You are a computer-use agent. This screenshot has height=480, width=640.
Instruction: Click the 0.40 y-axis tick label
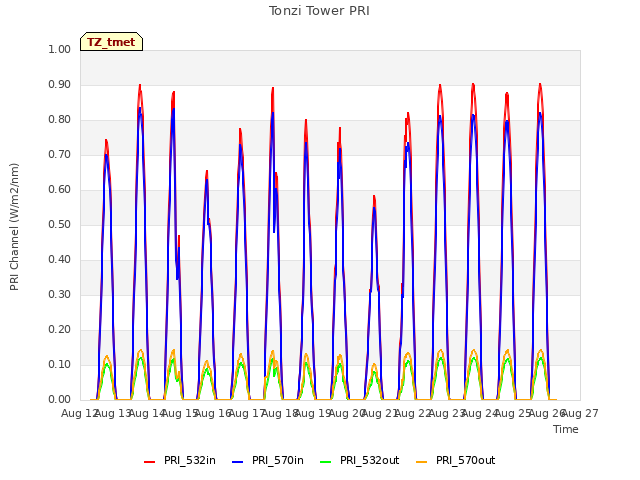(x=60, y=260)
